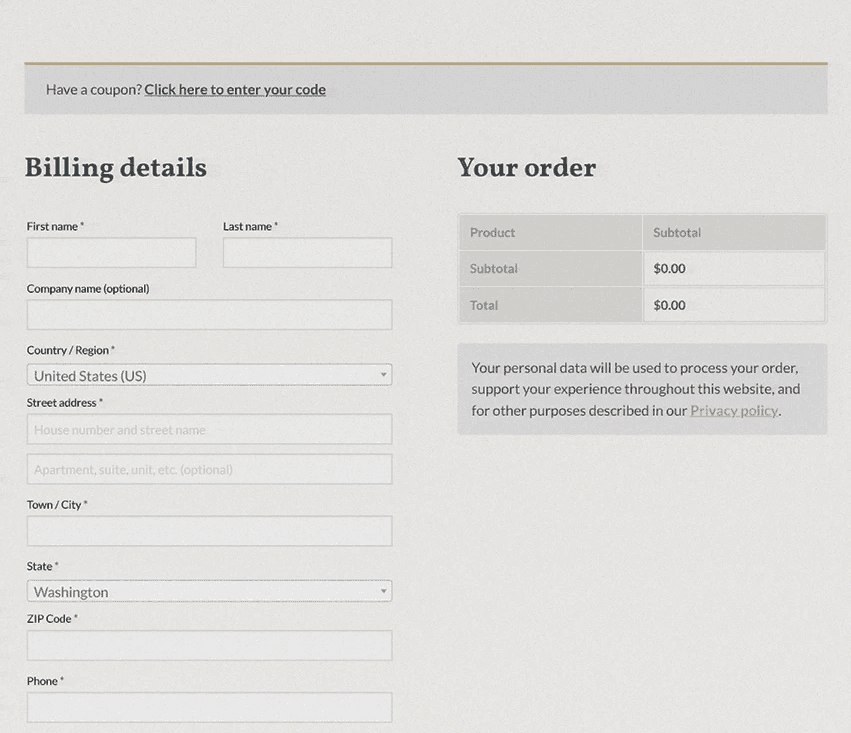851x733 pixels.
Task: Click the Apartment, suite, unit field
Action: (x=209, y=469)
